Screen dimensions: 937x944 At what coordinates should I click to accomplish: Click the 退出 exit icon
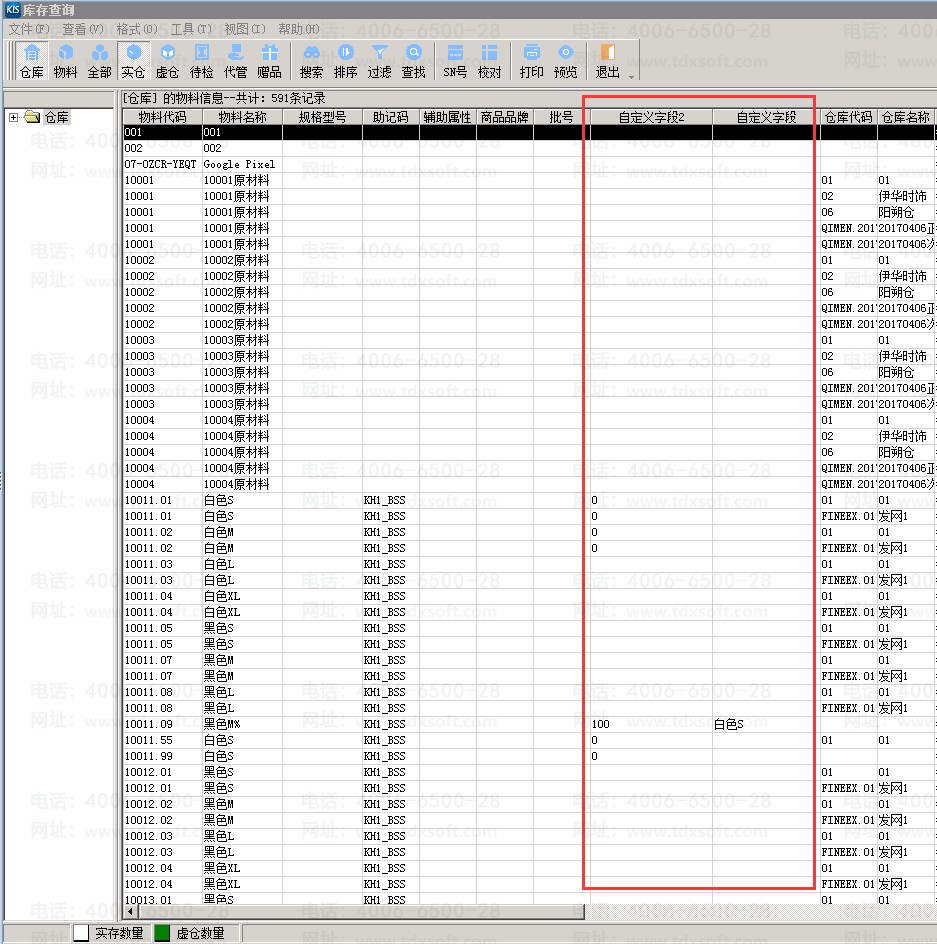(607, 60)
